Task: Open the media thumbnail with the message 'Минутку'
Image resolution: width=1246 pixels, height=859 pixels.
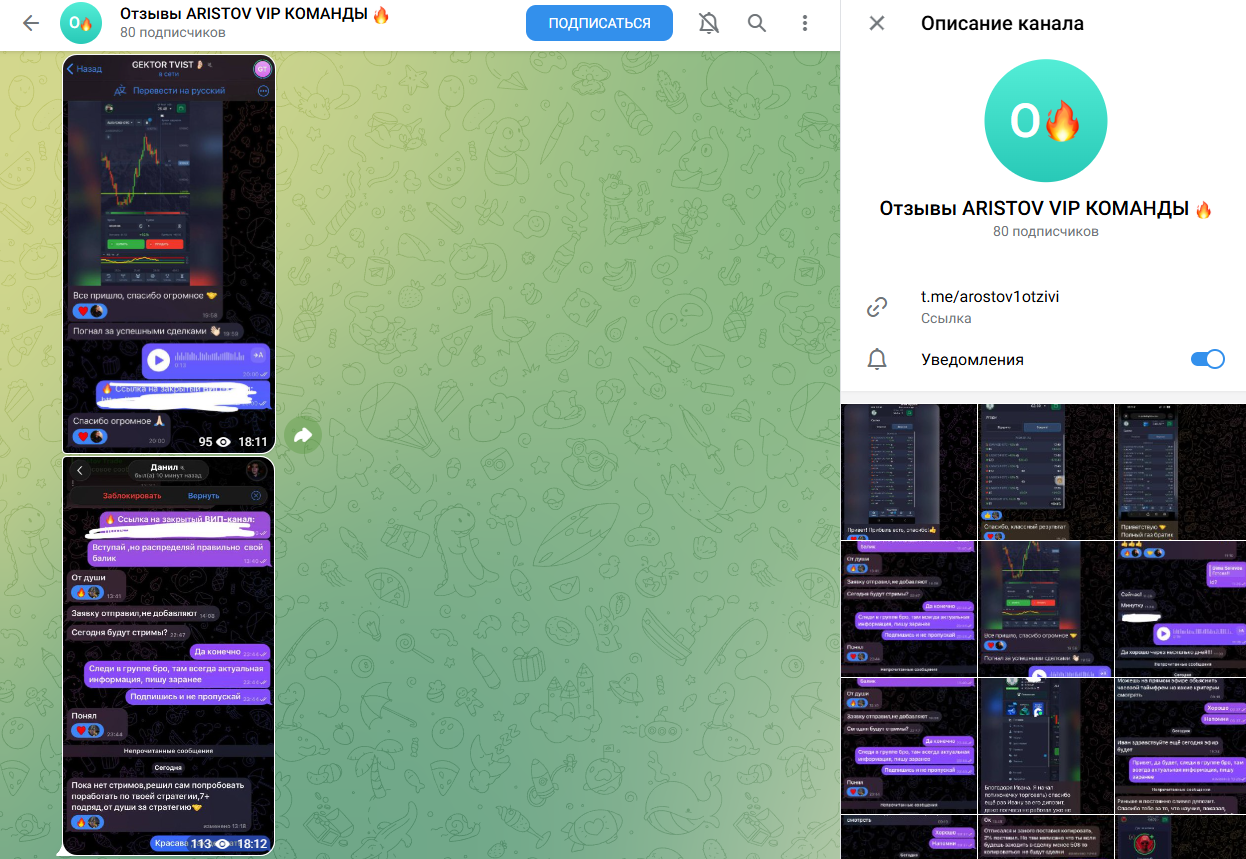Action: tap(1180, 608)
